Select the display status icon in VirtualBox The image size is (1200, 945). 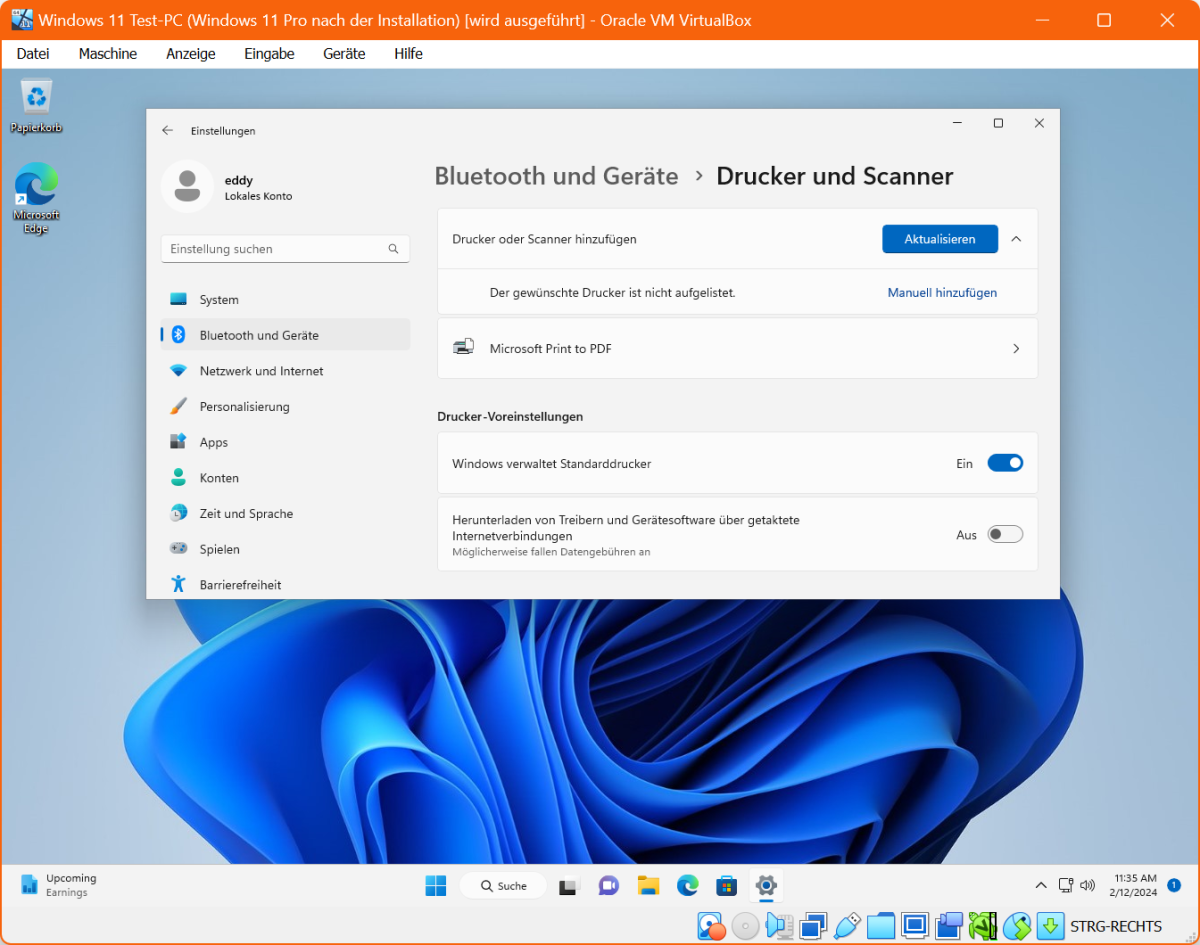tap(913, 926)
